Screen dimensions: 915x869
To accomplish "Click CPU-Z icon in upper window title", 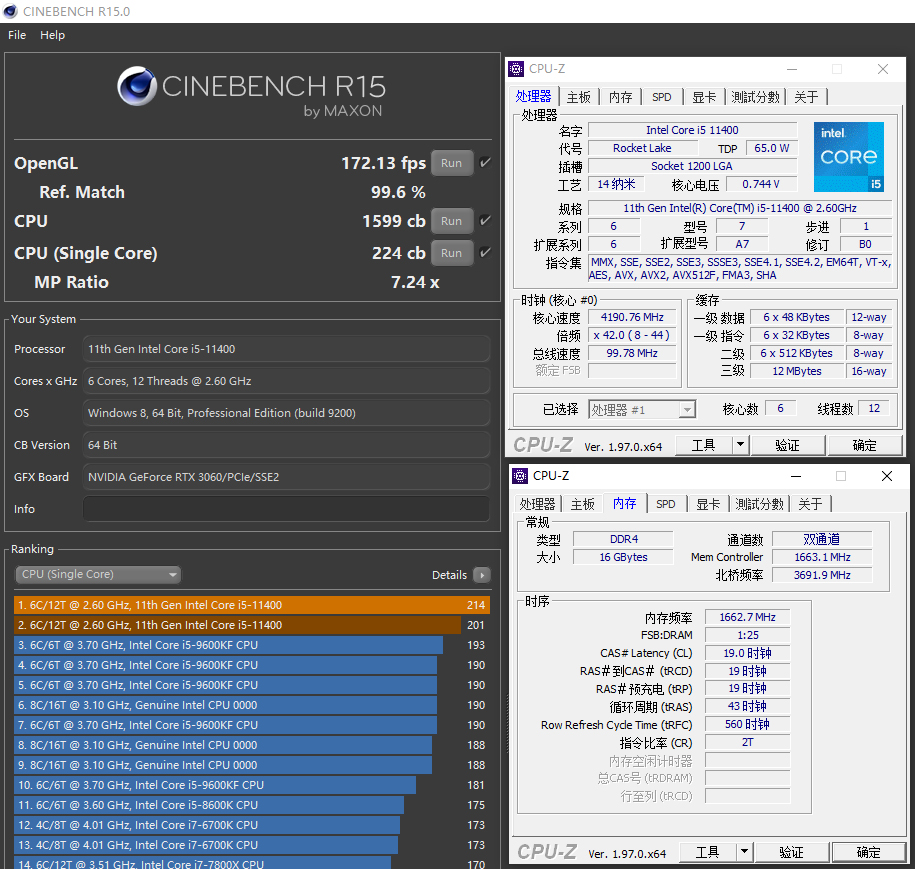I will [516, 69].
